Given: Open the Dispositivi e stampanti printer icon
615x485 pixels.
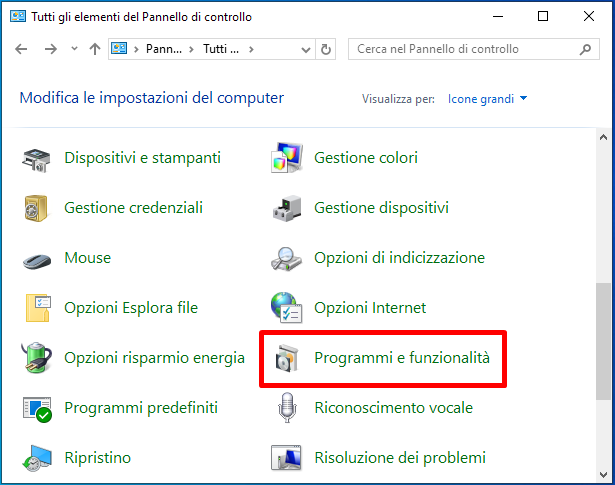Looking at the screenshot, I should click(x=36, y=159).
